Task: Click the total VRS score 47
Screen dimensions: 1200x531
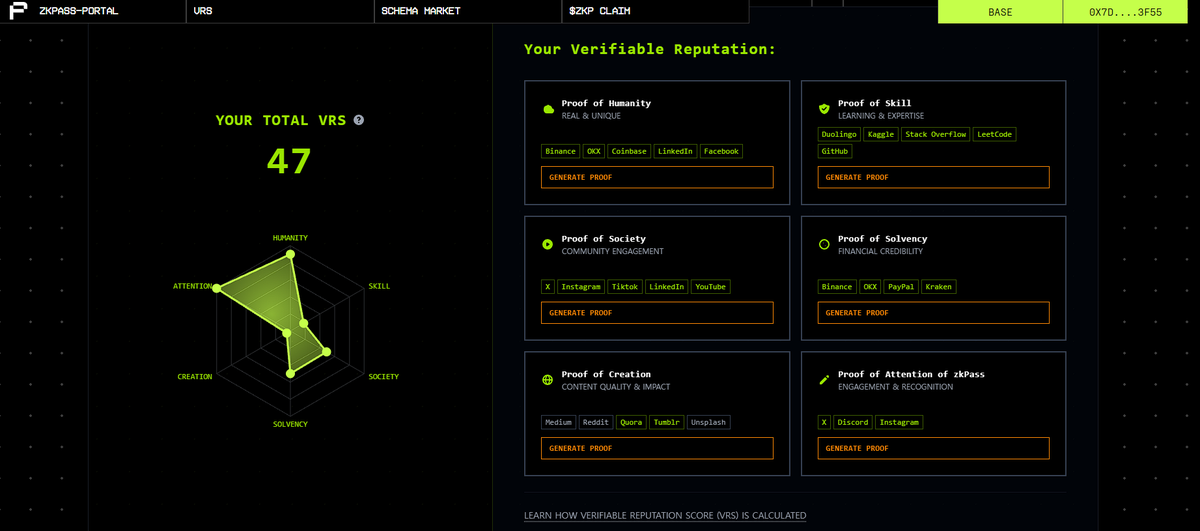Action: (x=289, y=161)
